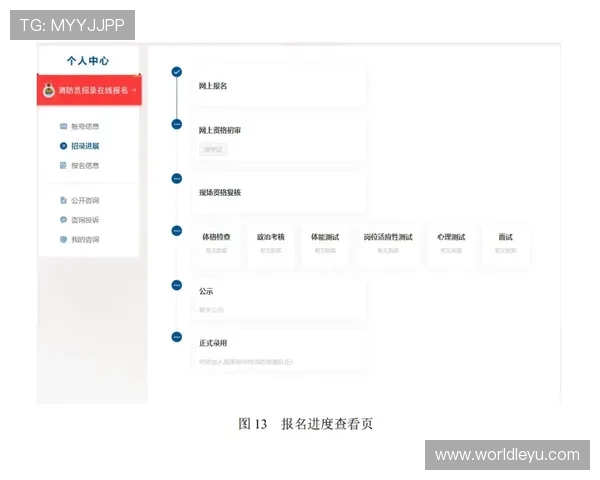This screenshot has width=600, height=480.
Task: Select 招录进展 in the sidebar
Action: pos(80,146)
